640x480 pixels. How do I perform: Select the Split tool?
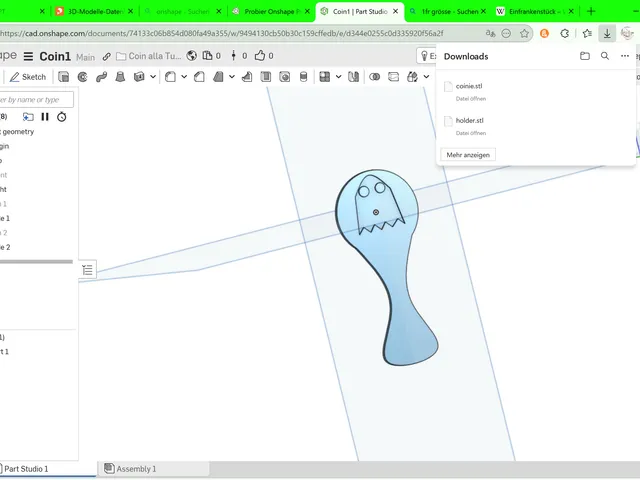click(393, 77)
